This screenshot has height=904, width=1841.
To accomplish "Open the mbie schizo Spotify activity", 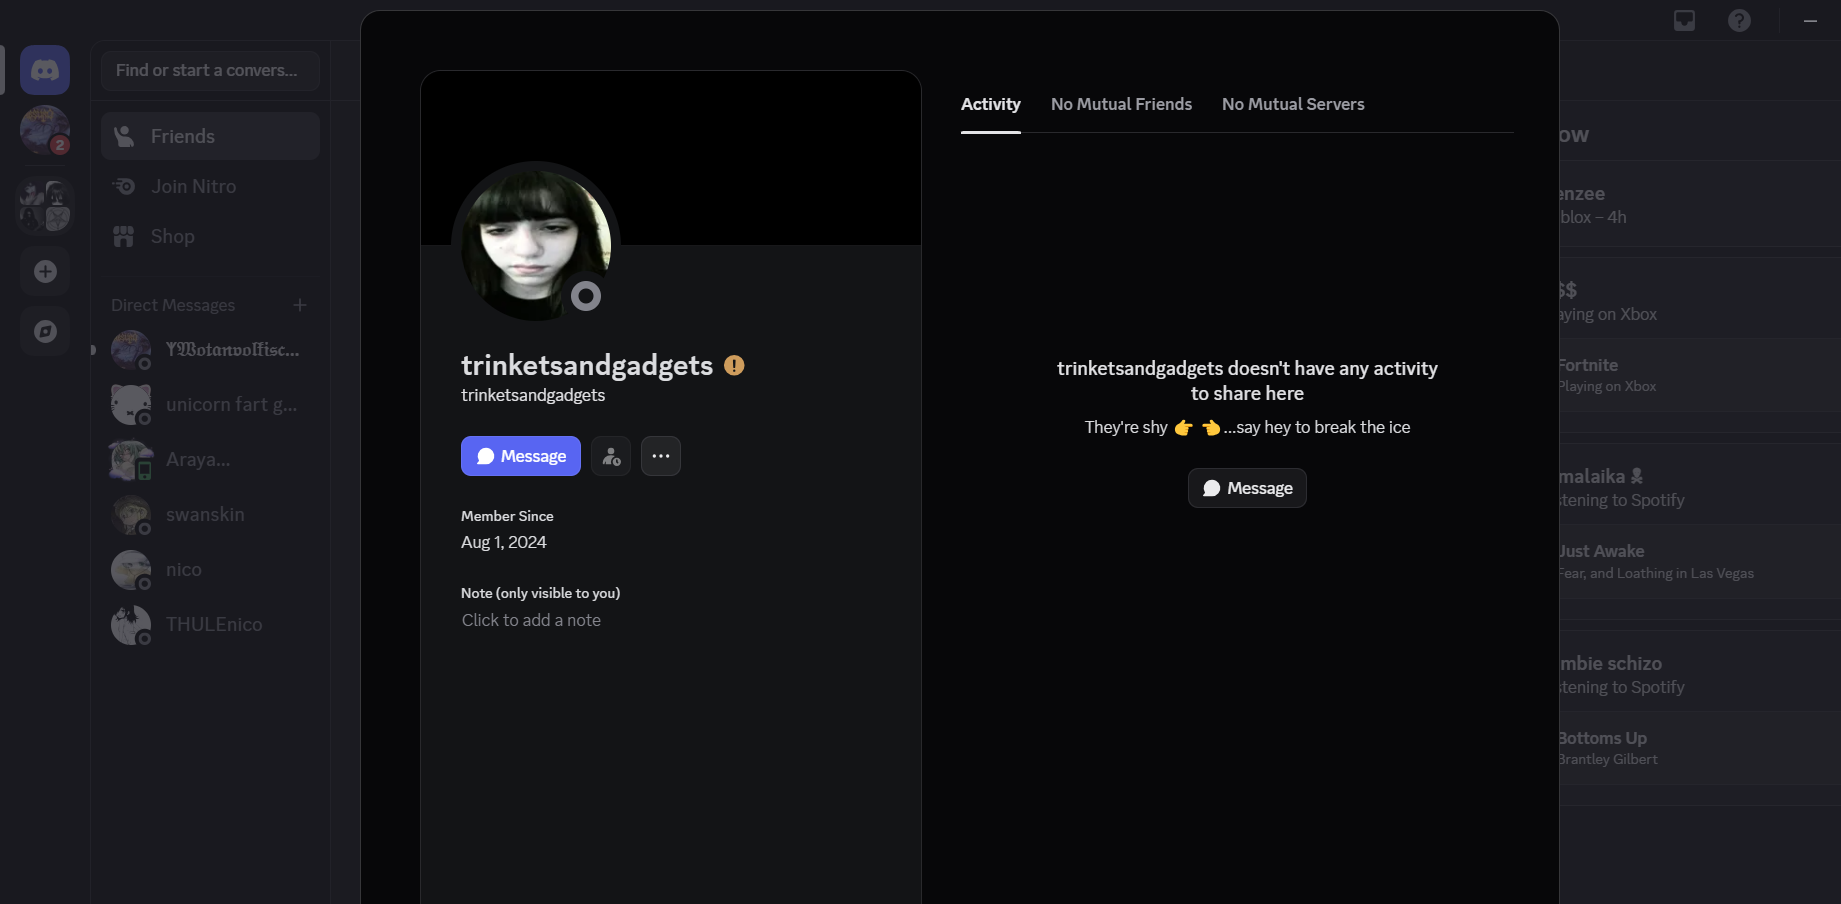I will 1699,675.
